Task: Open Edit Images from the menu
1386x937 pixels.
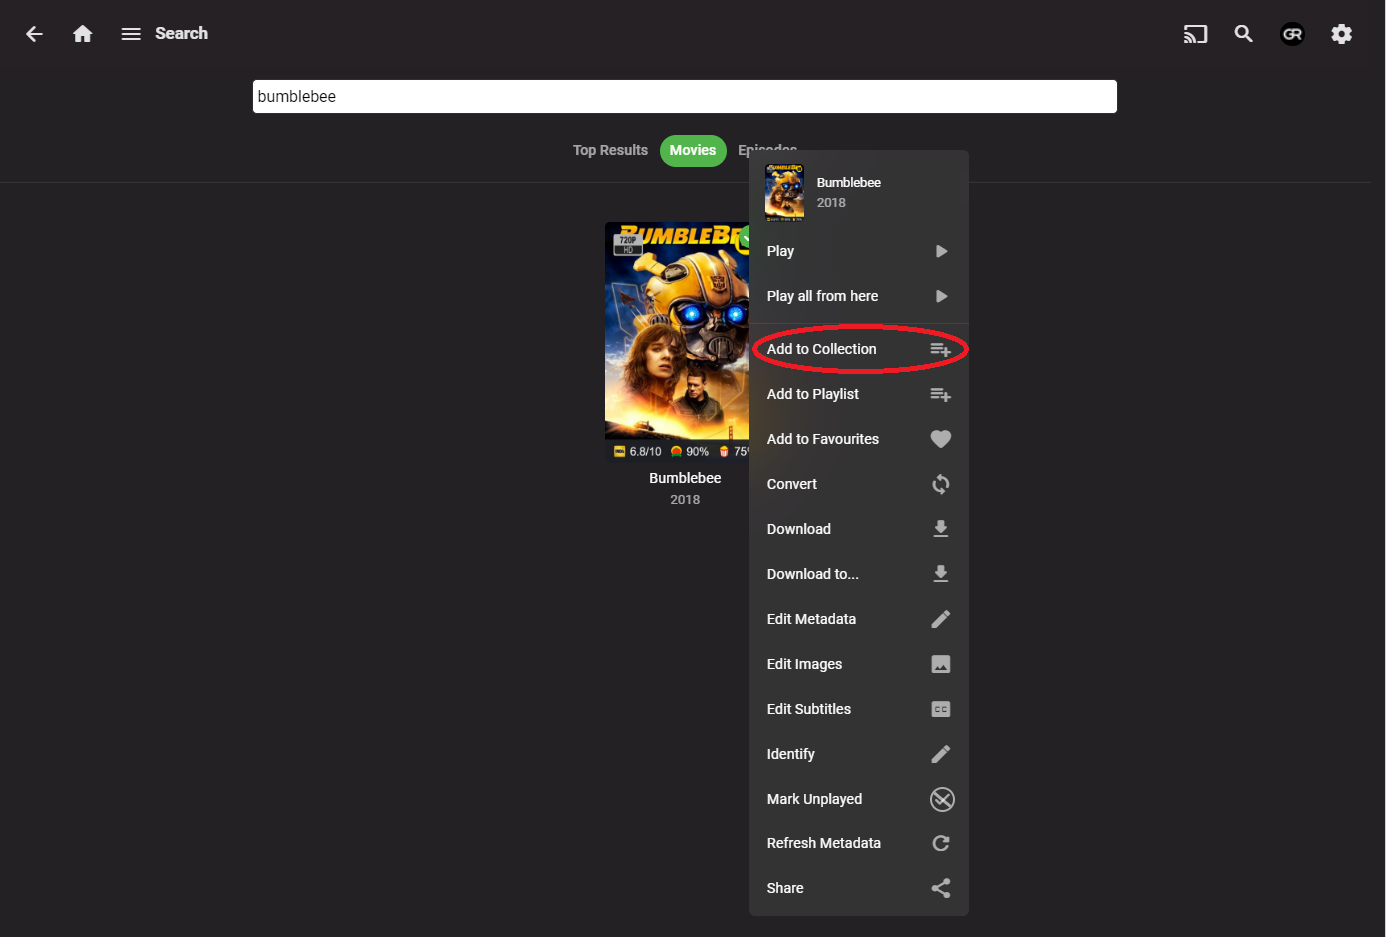Action: (859, 664)
